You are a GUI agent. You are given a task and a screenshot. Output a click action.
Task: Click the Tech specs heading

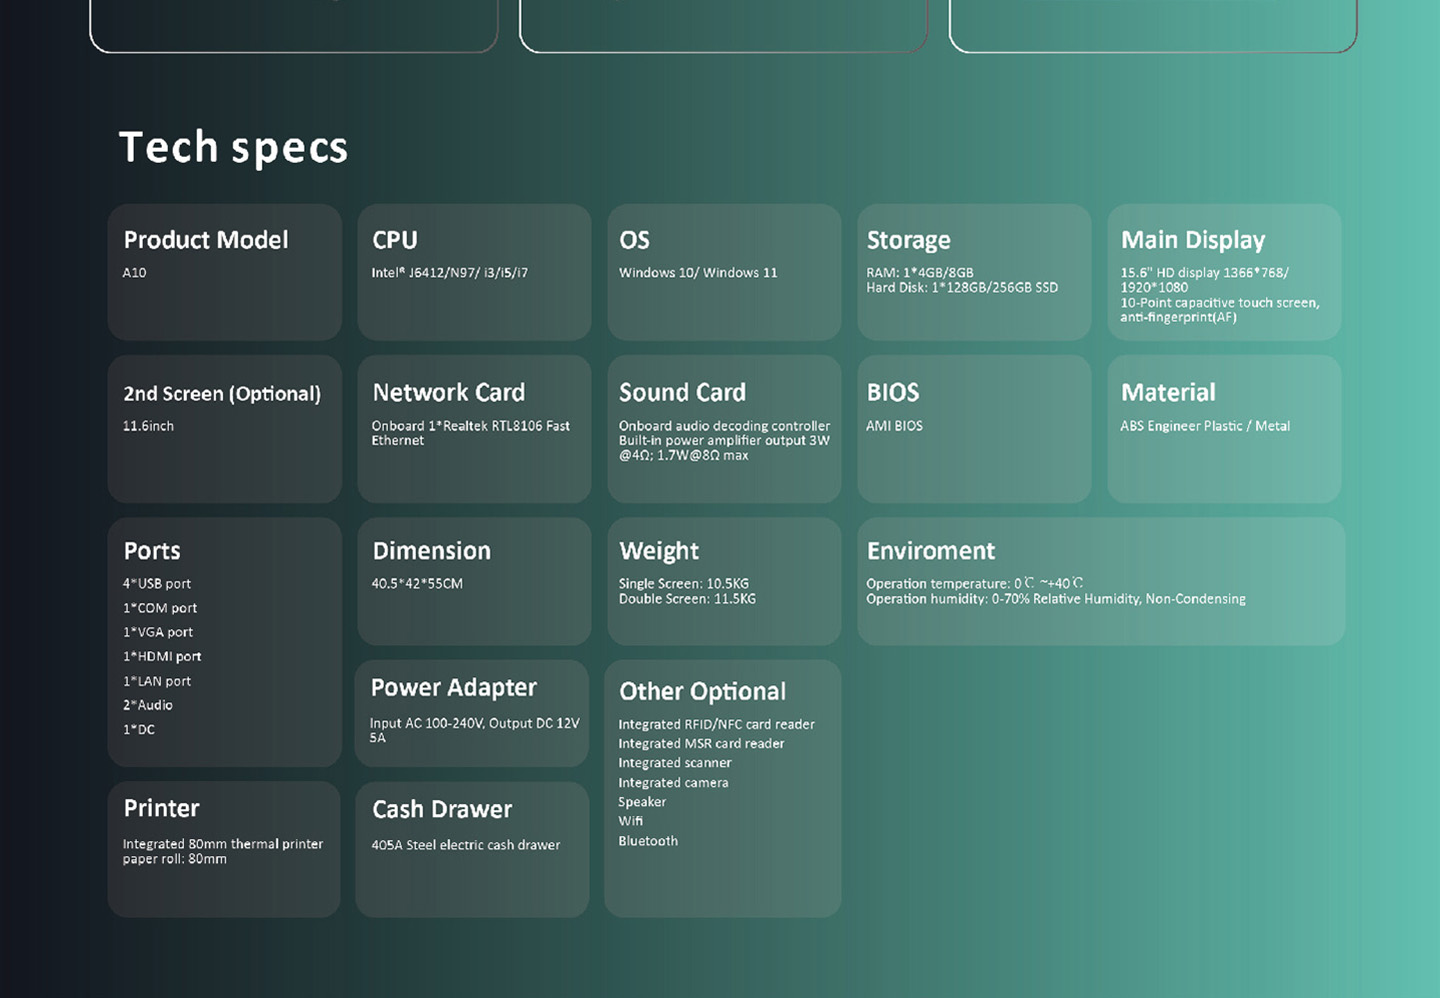click(233, 147)
